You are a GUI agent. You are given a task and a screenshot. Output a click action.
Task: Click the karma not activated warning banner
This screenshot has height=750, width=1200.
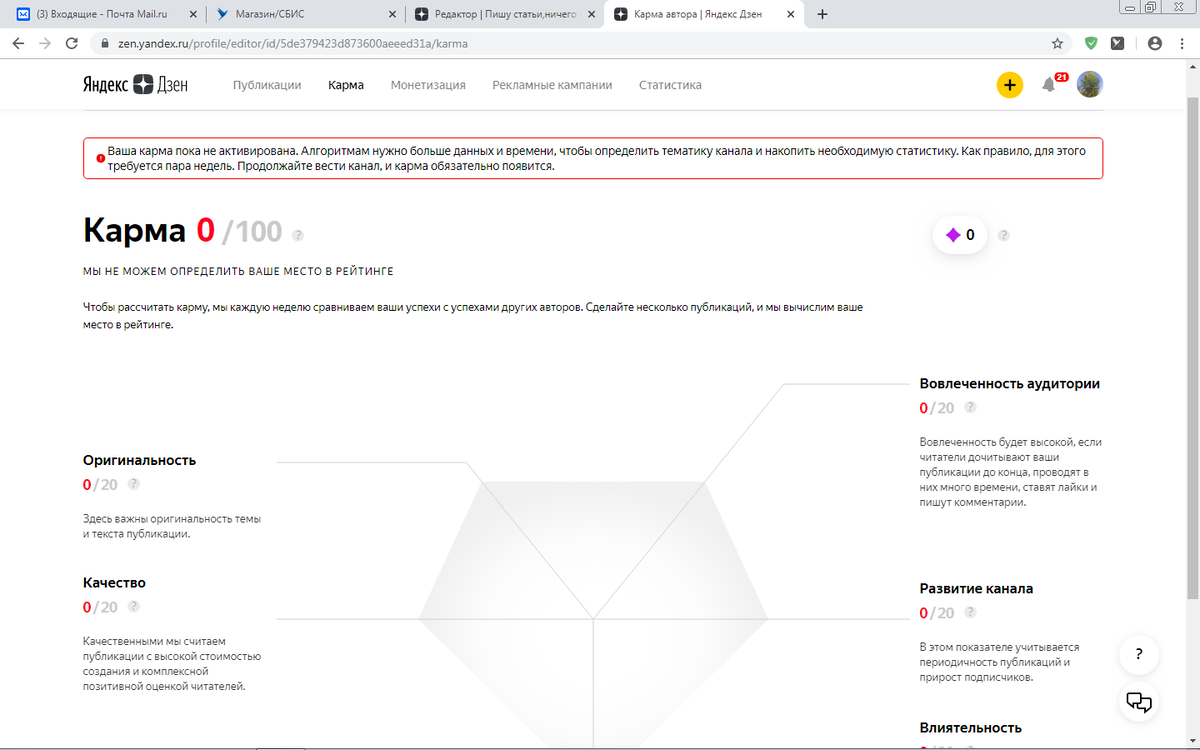pos(593,158)
